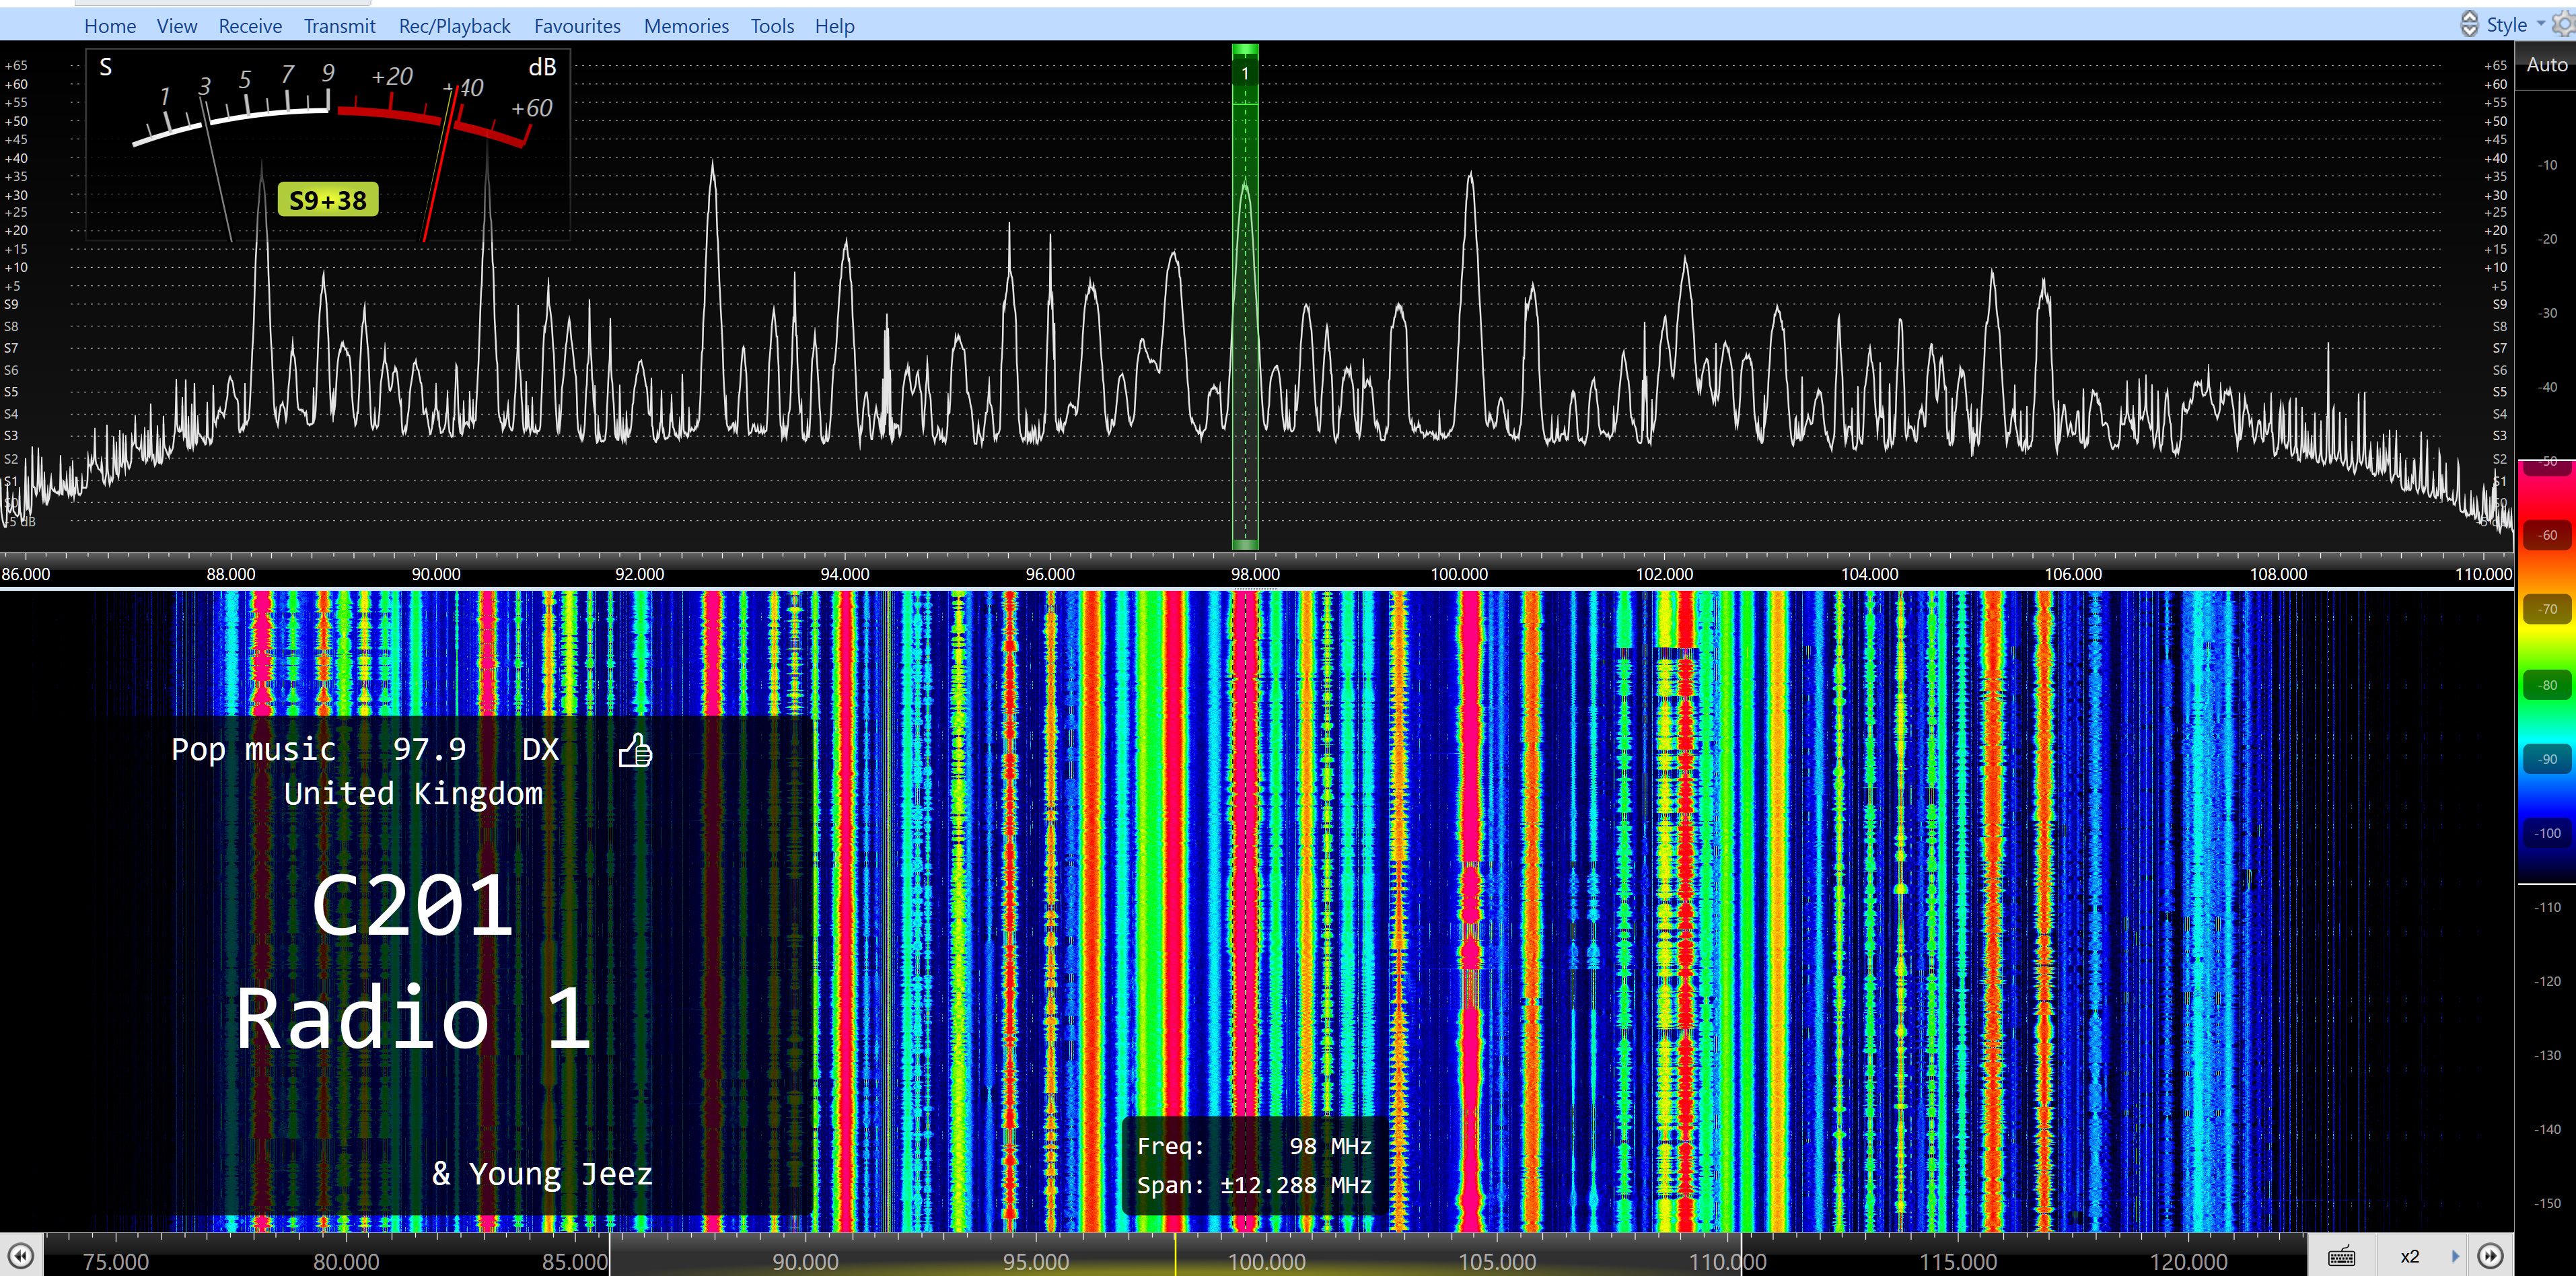Expand the x2 zoom dropdown arrow
This screenshot has width=2576, height=1276.
coord(2455,1256)
